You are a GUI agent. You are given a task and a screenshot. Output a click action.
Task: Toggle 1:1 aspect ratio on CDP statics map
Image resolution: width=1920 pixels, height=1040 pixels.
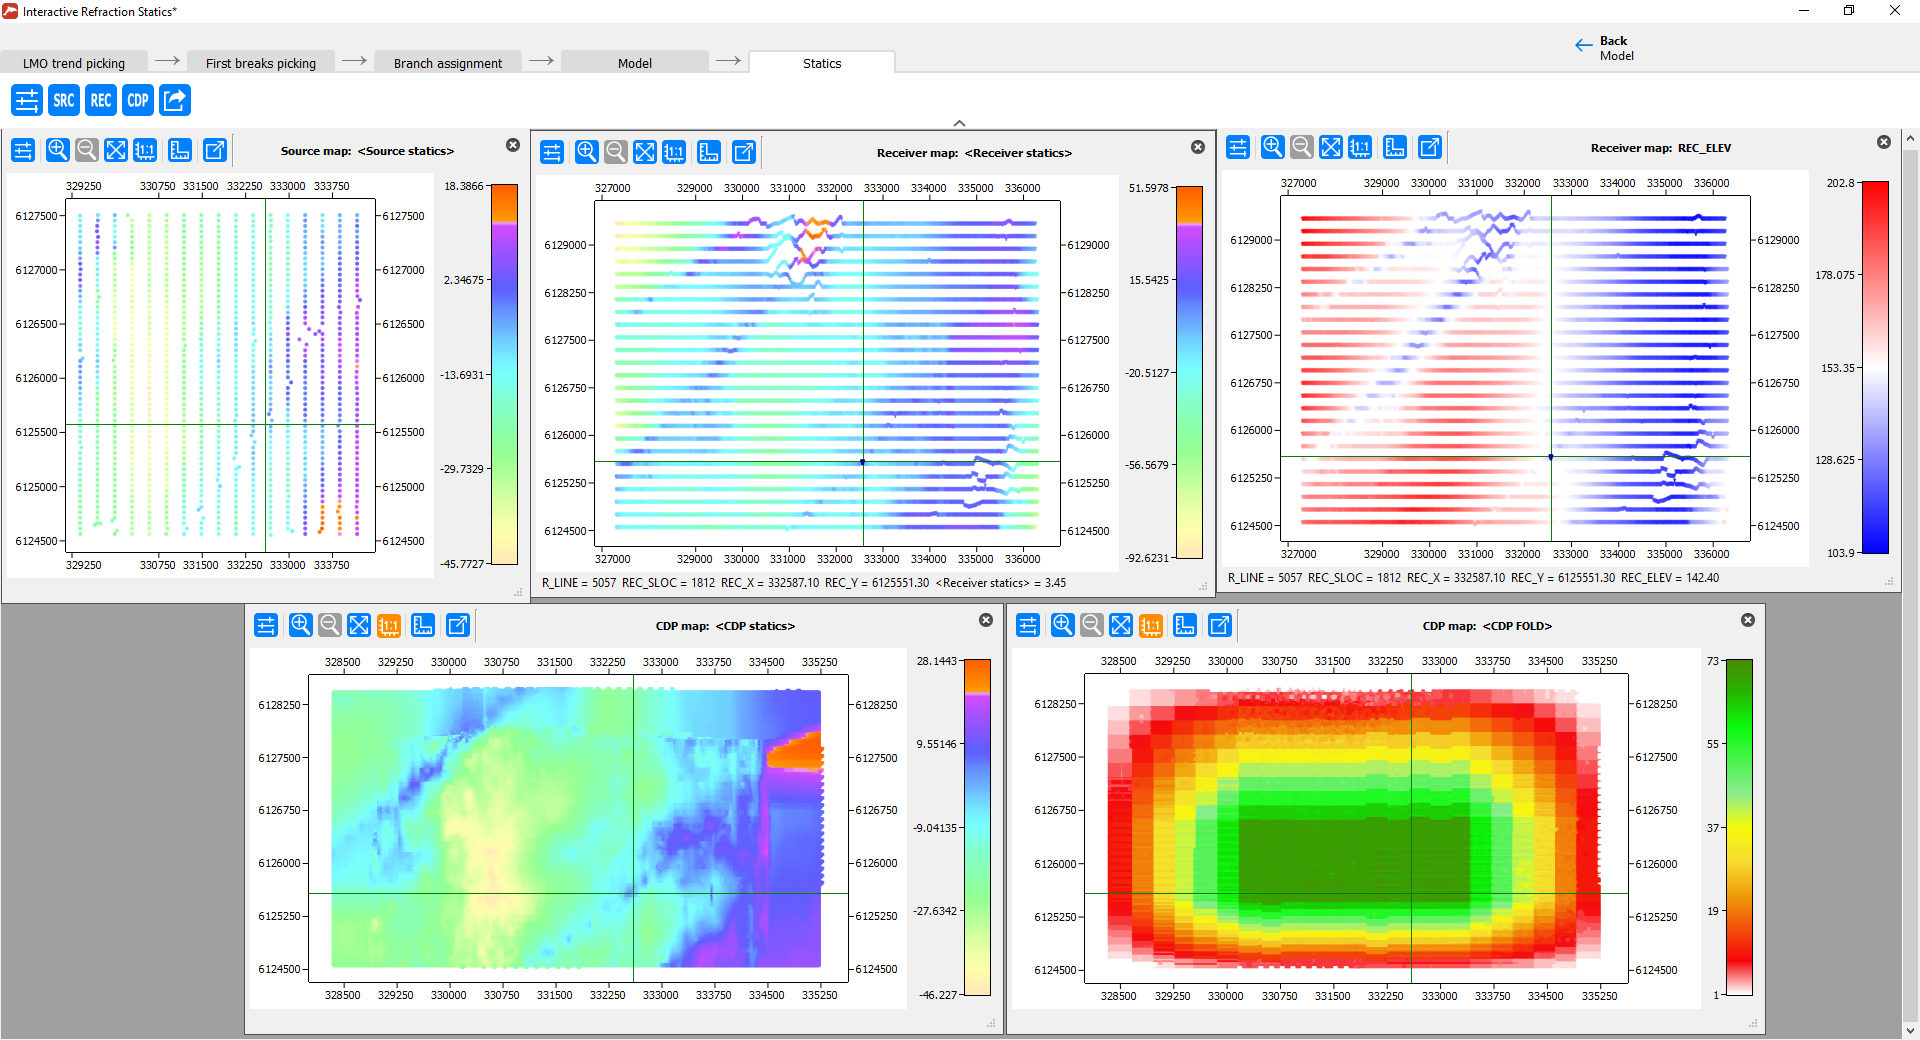pyautogui.click(x=388, y=625)
